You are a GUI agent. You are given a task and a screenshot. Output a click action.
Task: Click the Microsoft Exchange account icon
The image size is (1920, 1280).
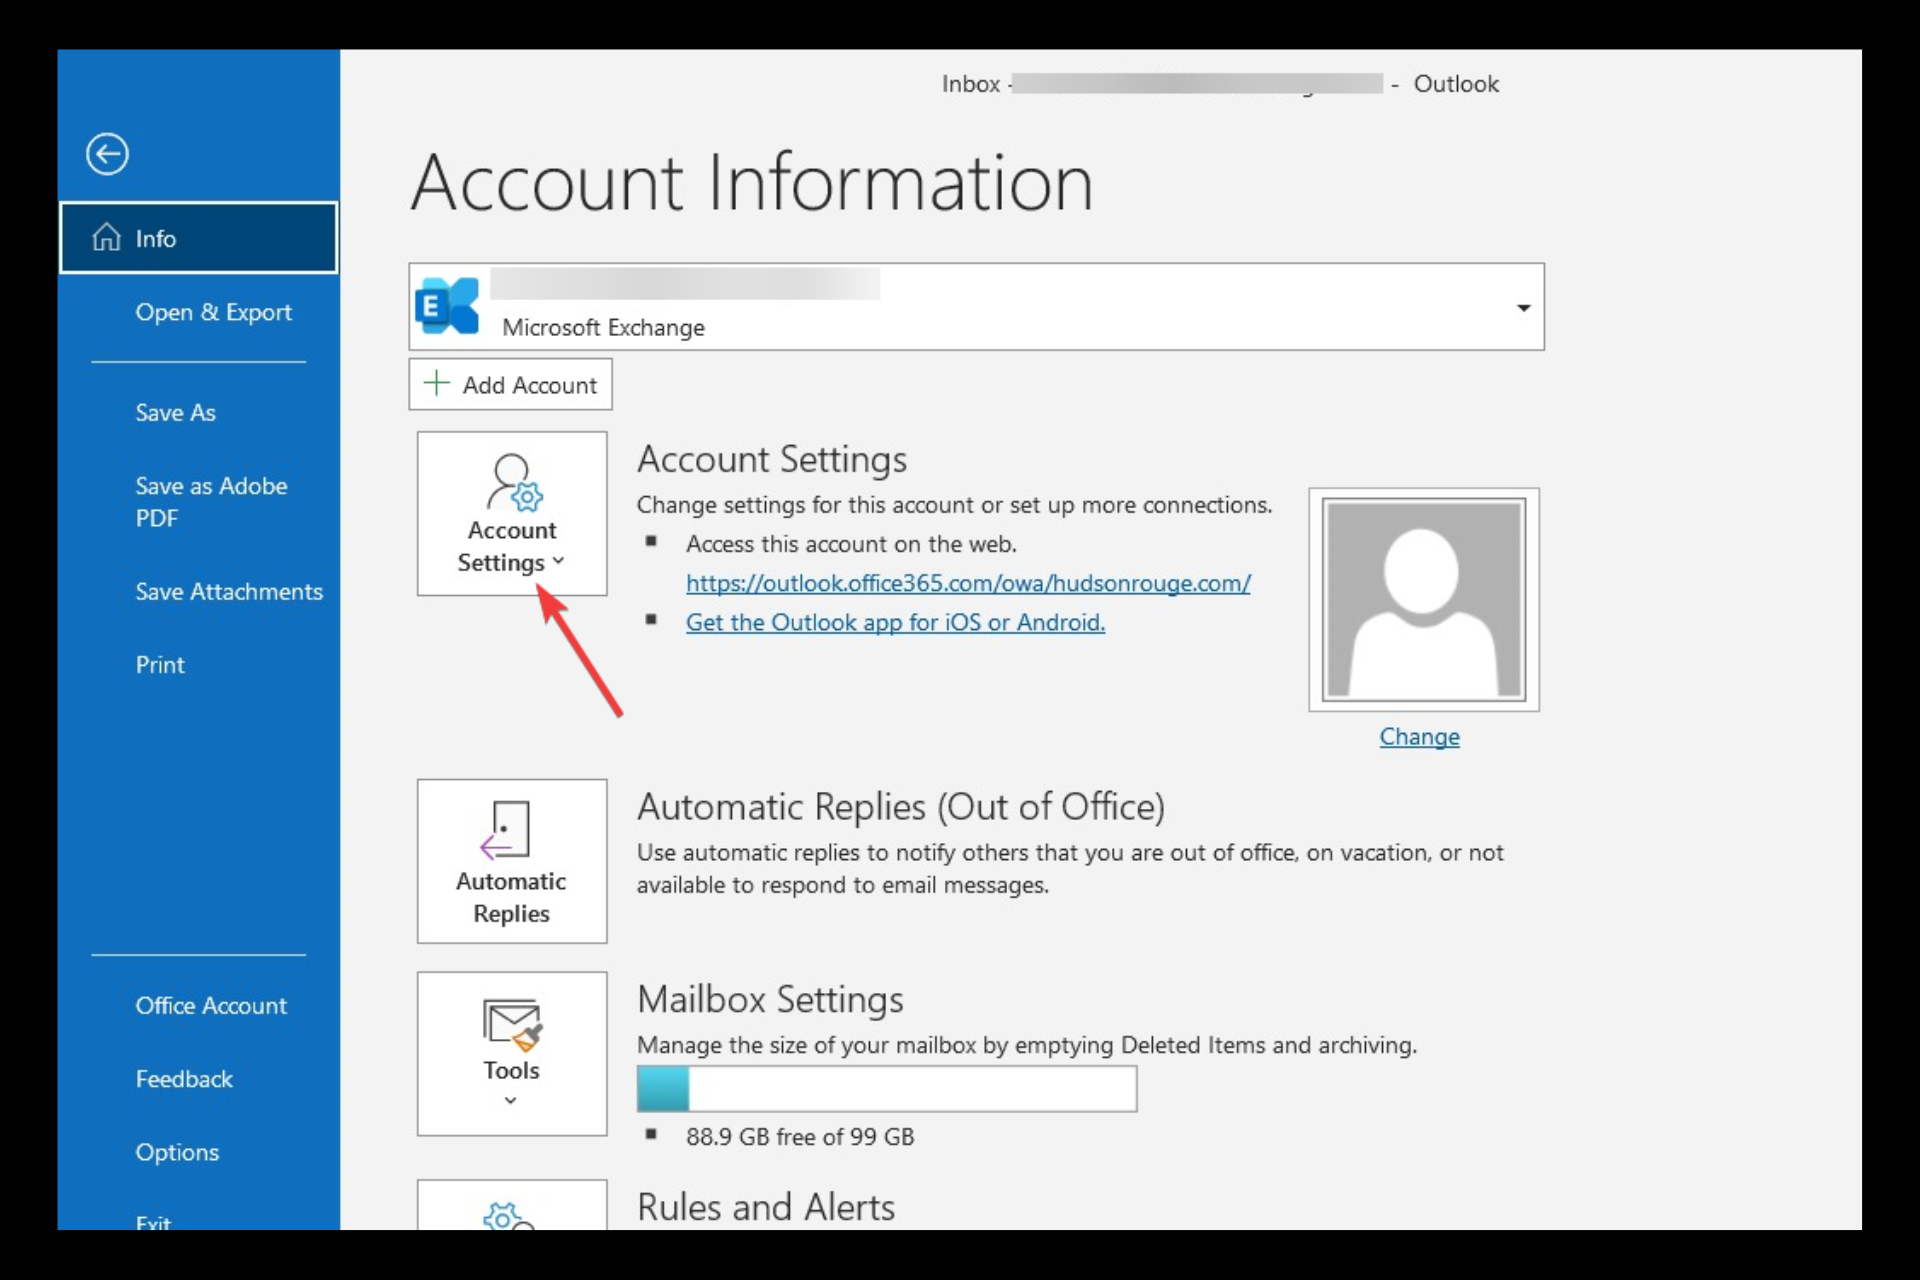446,304
